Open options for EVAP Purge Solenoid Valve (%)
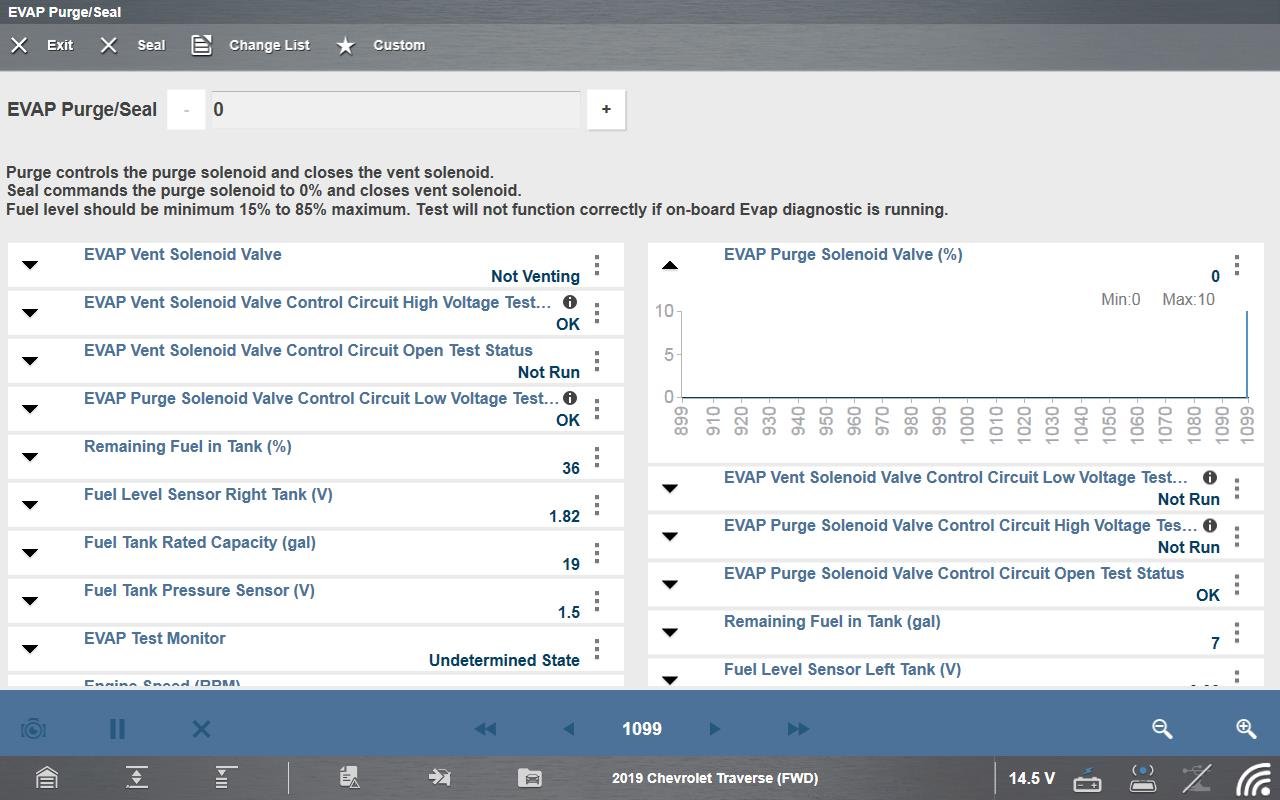 click(x=1237, y=265)
